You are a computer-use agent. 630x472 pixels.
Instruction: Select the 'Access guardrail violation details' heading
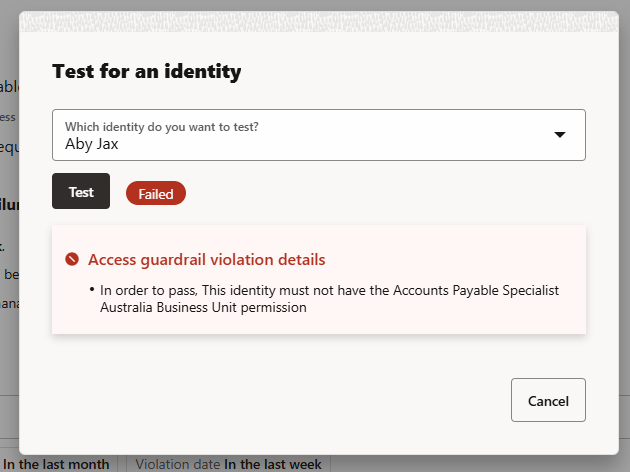pyautogui.click(x=206, y=260)
